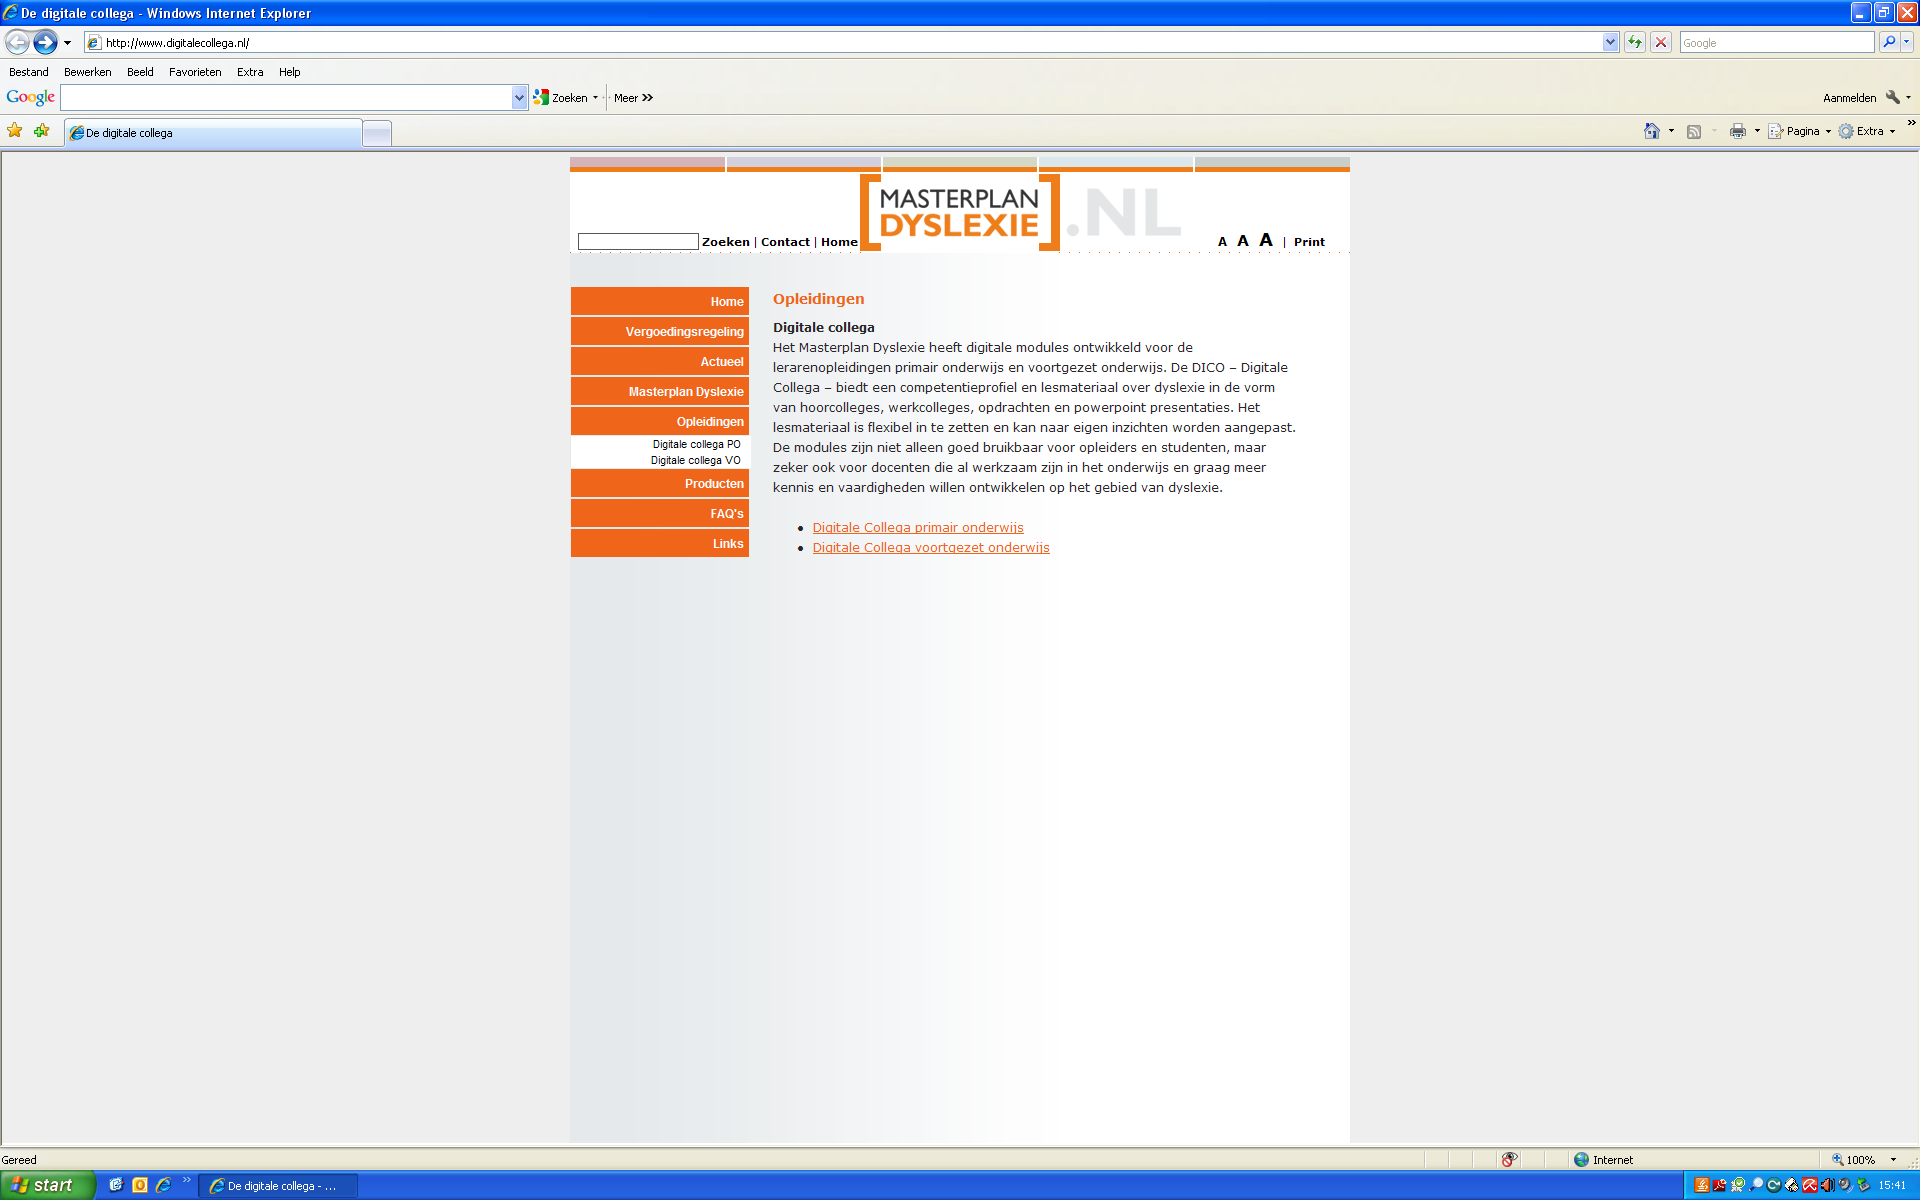Open FAQ's sidebar item
Screen dimensions: 1920x1200
(x=660, y=513)
